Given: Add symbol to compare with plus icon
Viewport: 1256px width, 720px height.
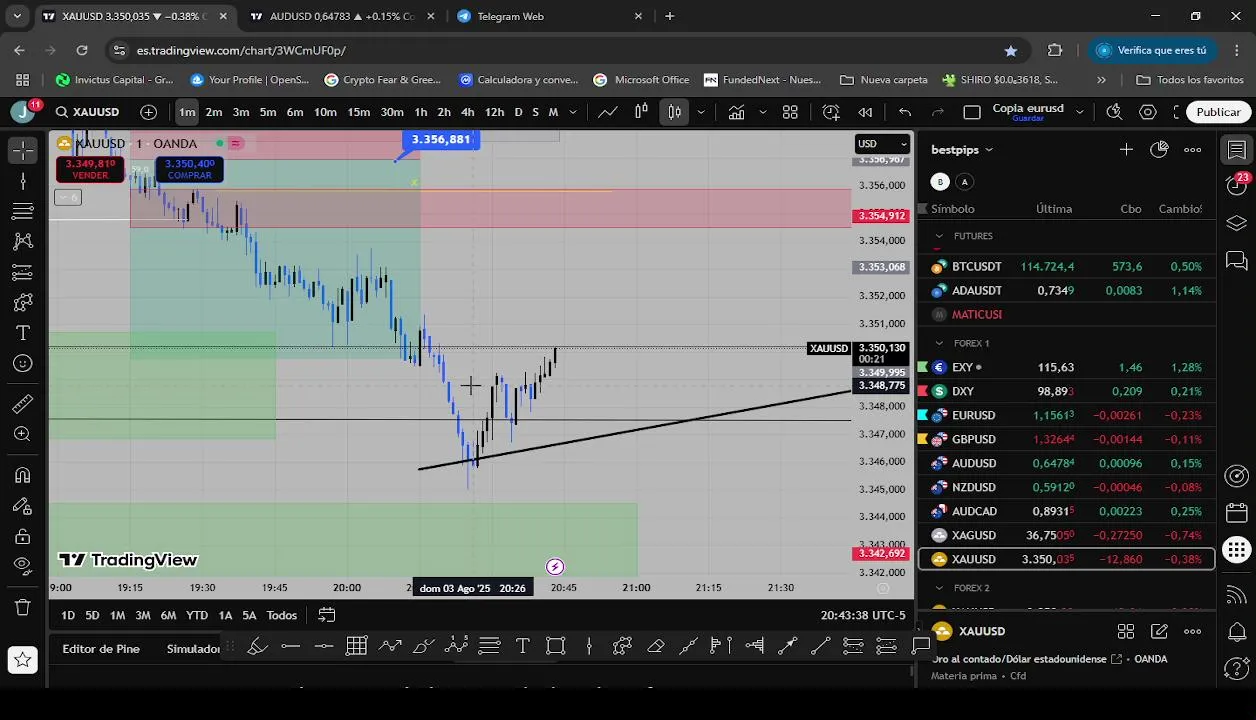Looking at the screenshot, I should (149, 112).
